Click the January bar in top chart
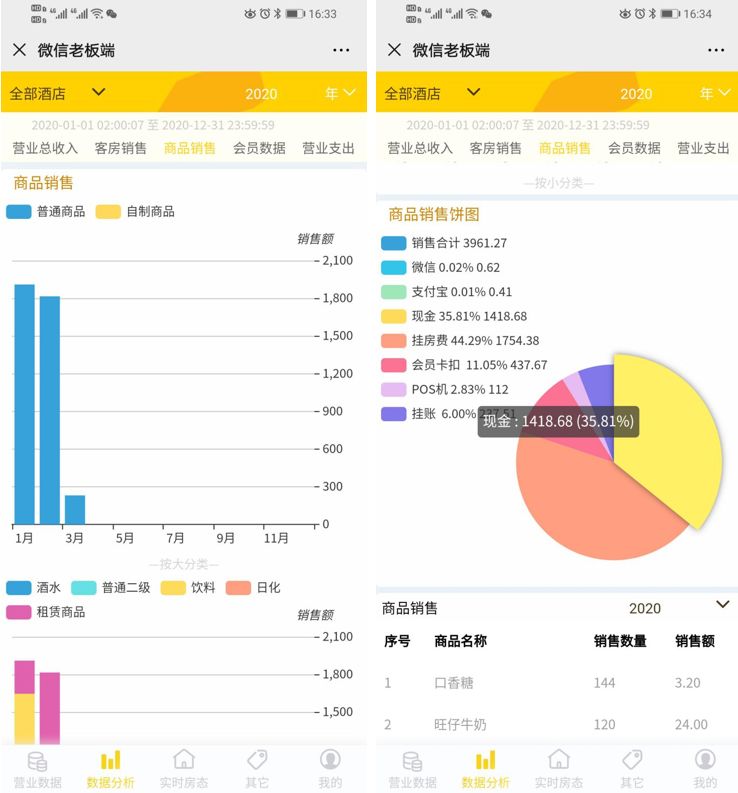Screen dimensions: 738x793 click(x=24, y=404)
